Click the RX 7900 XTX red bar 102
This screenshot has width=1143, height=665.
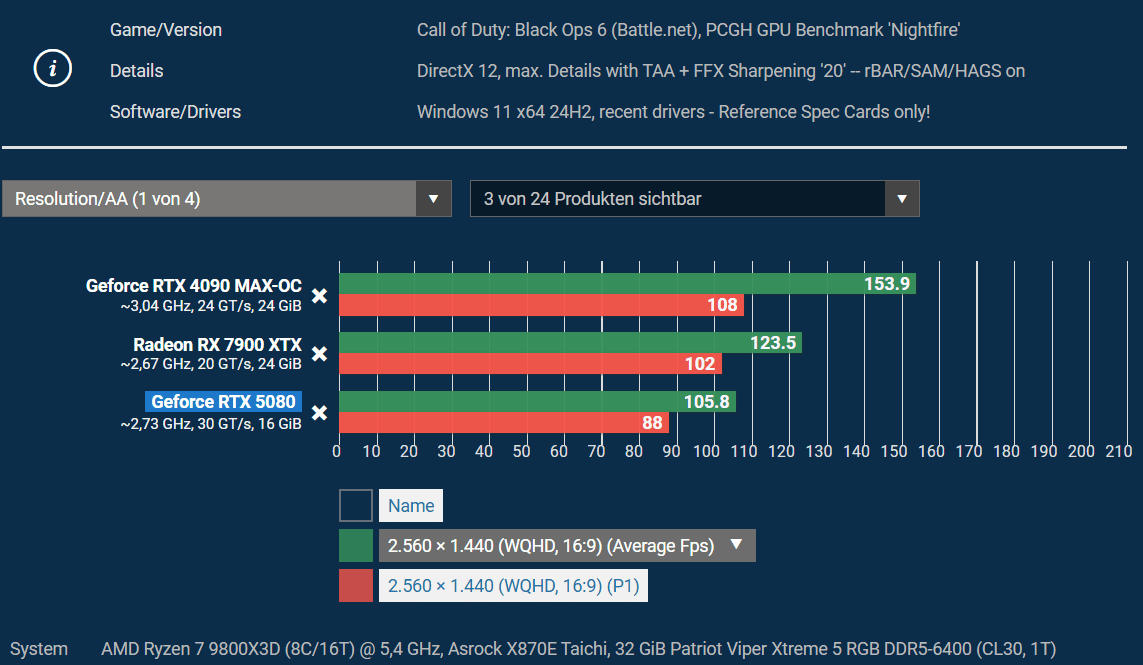530,364
